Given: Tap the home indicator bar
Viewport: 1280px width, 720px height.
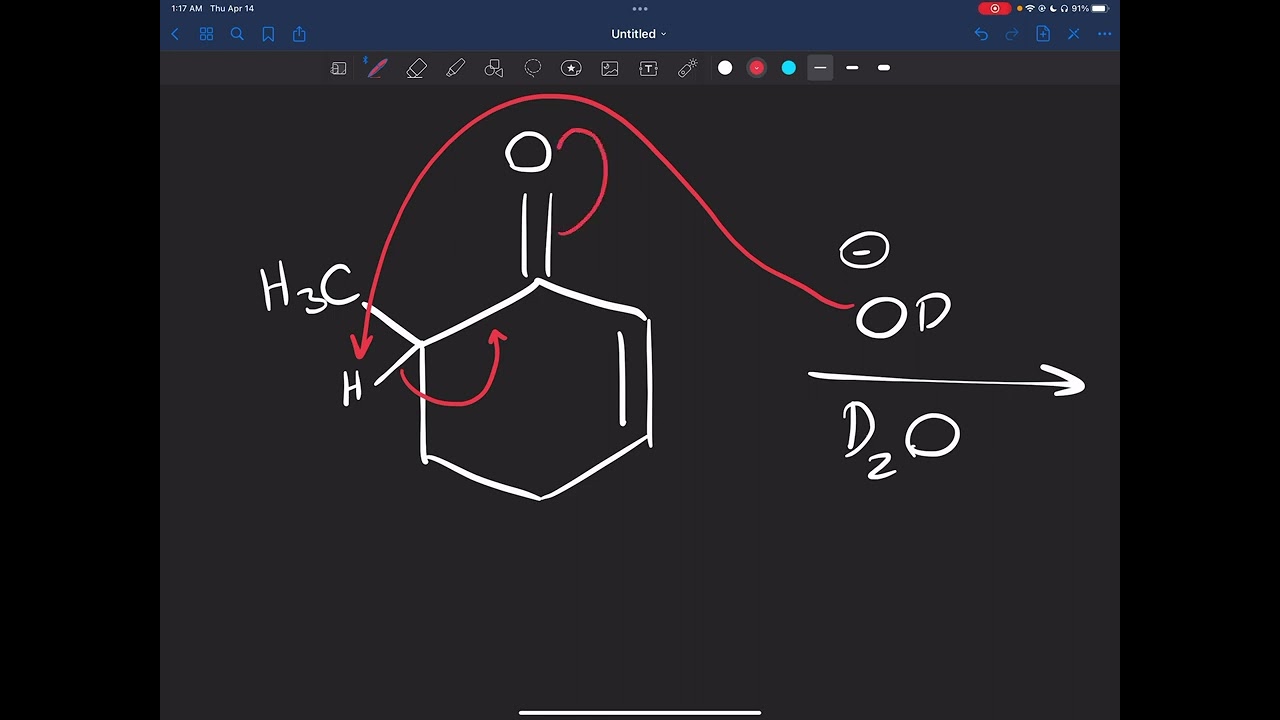Looking at the screenshot, I should pos(640,713).
